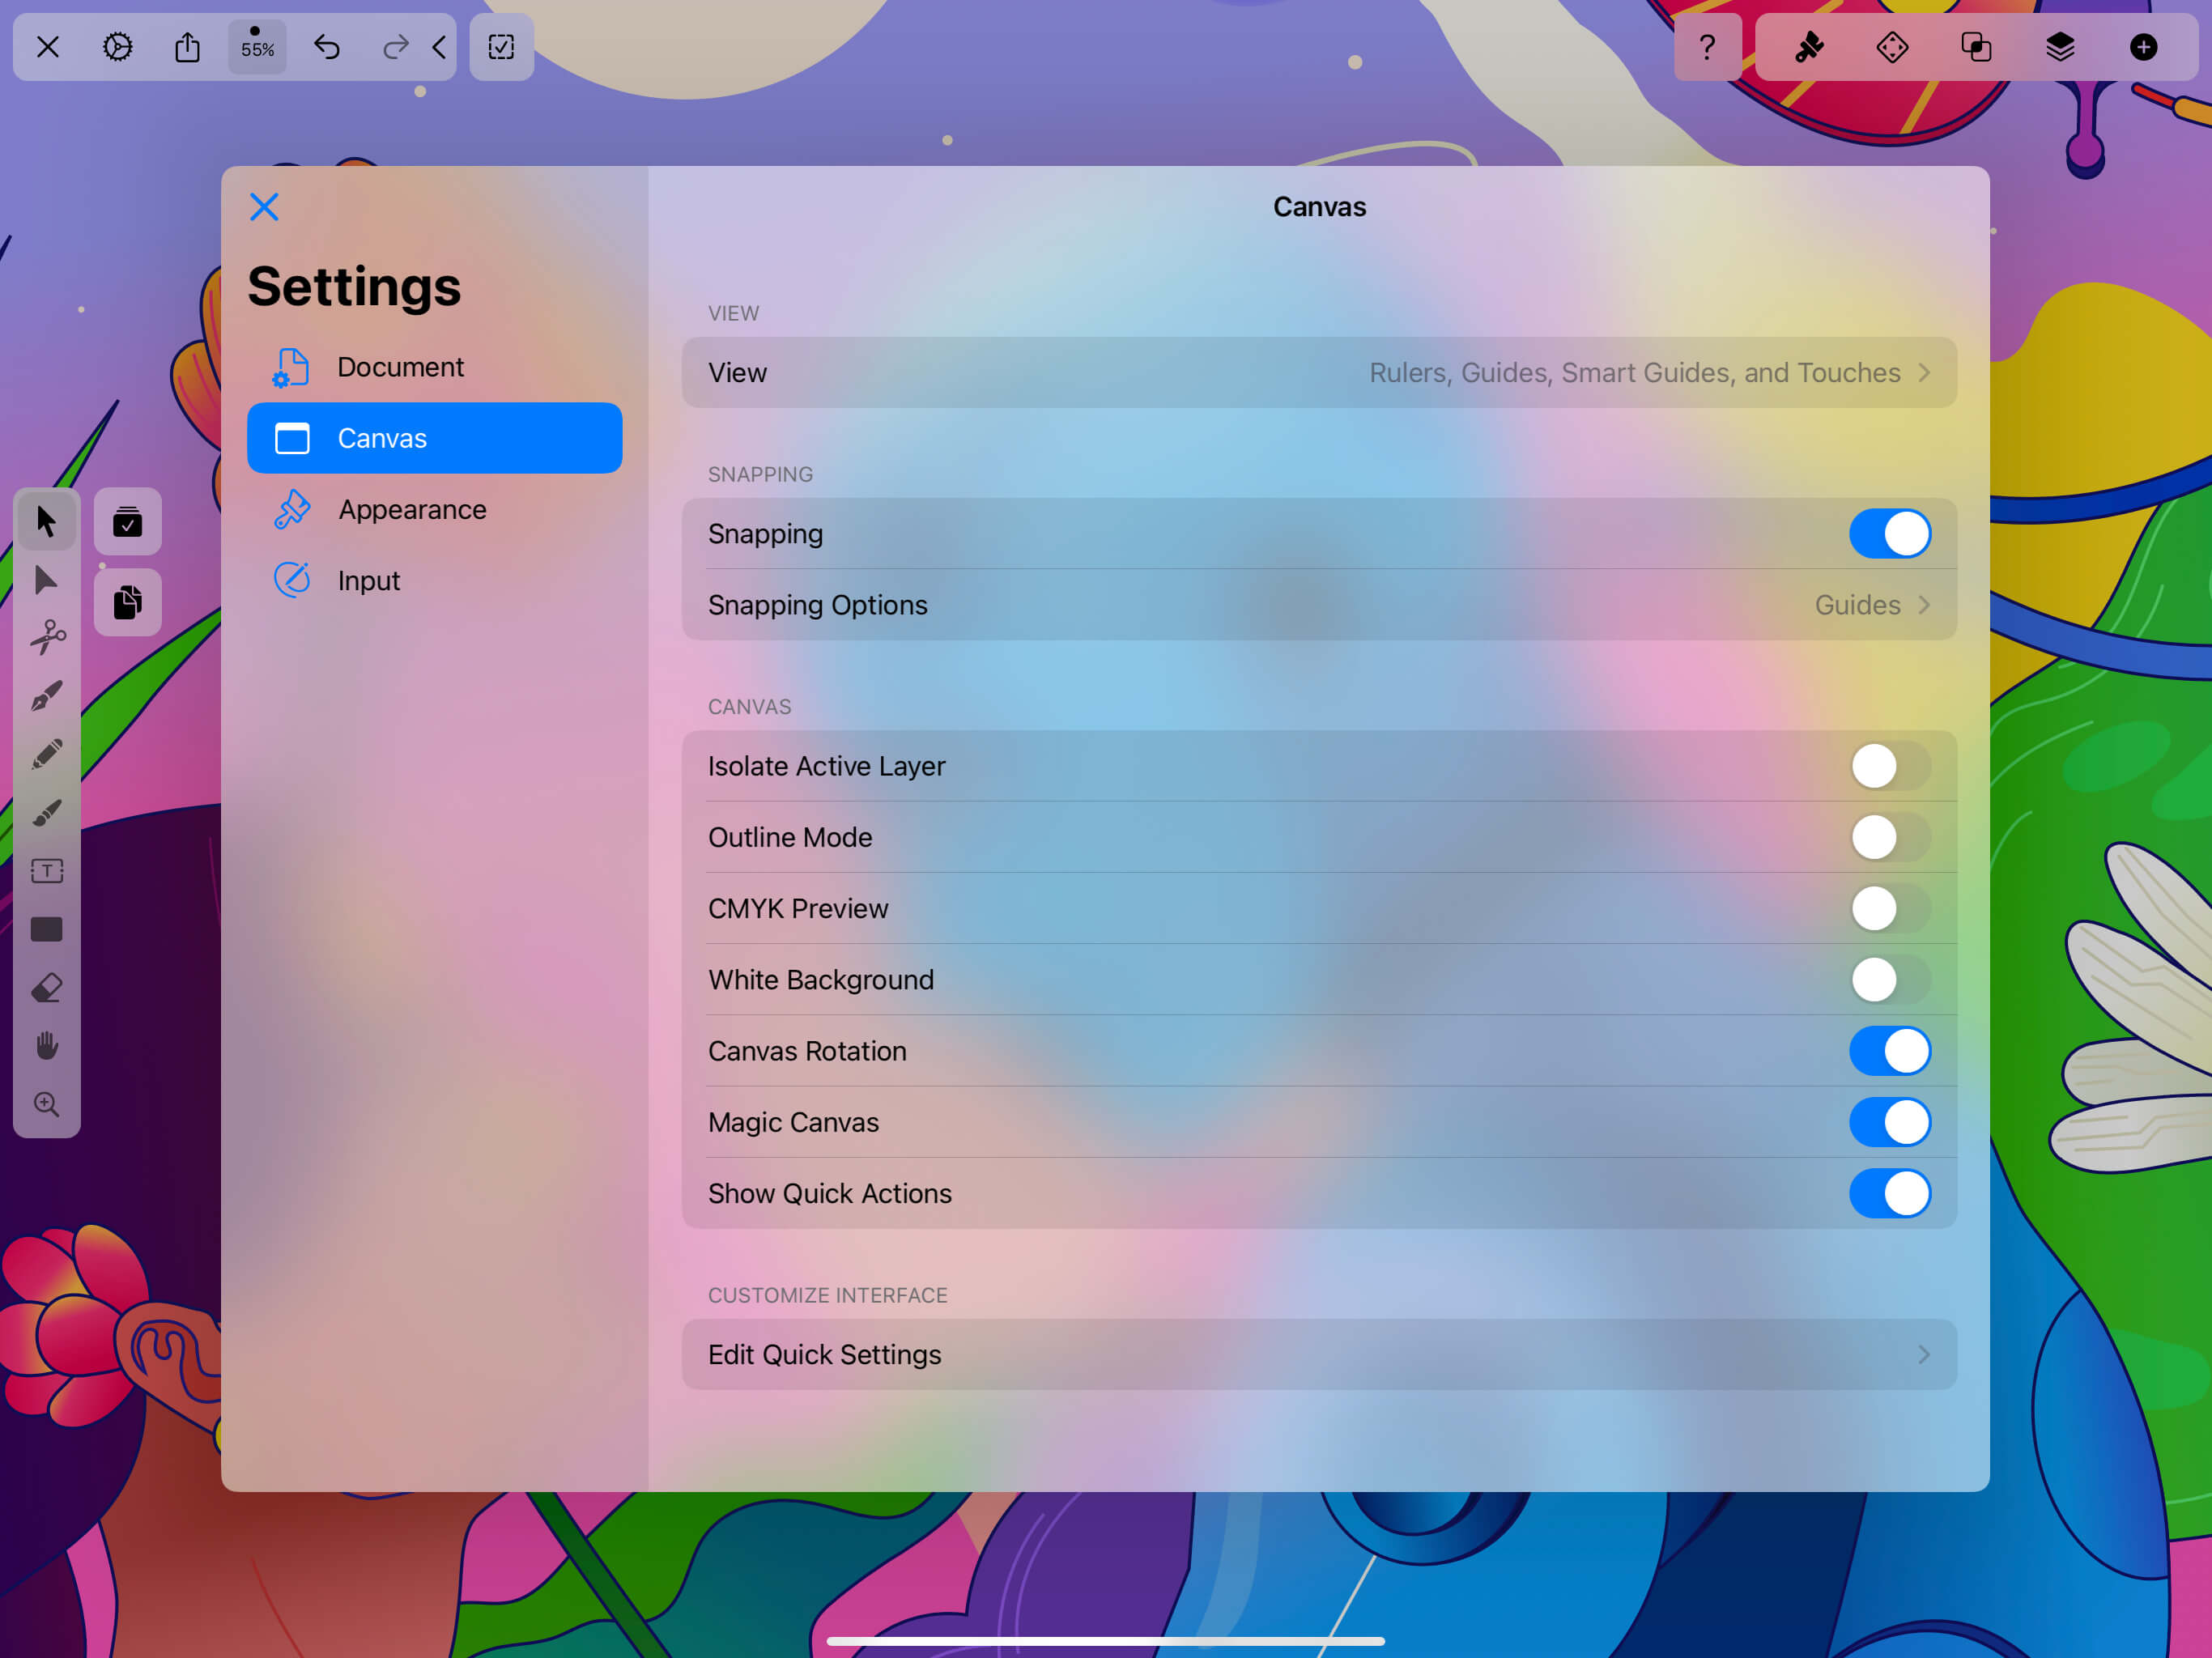Switch to Appearance settings tab
Screen dimensions: 2212x1658
pos(412,510)
